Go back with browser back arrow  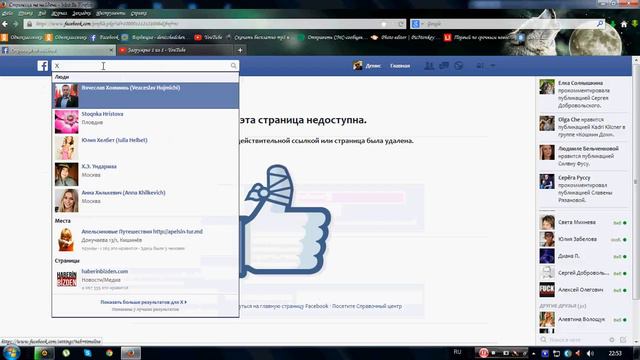pyautogui.click(x=5, y=24)
